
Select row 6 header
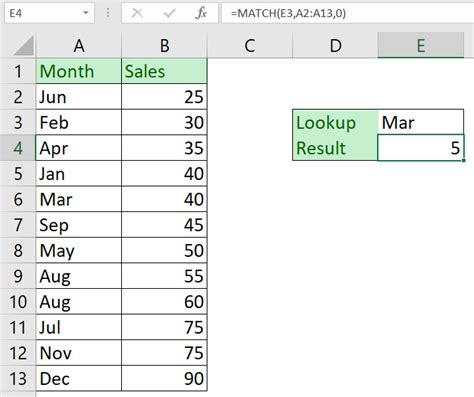click(18, 199)
